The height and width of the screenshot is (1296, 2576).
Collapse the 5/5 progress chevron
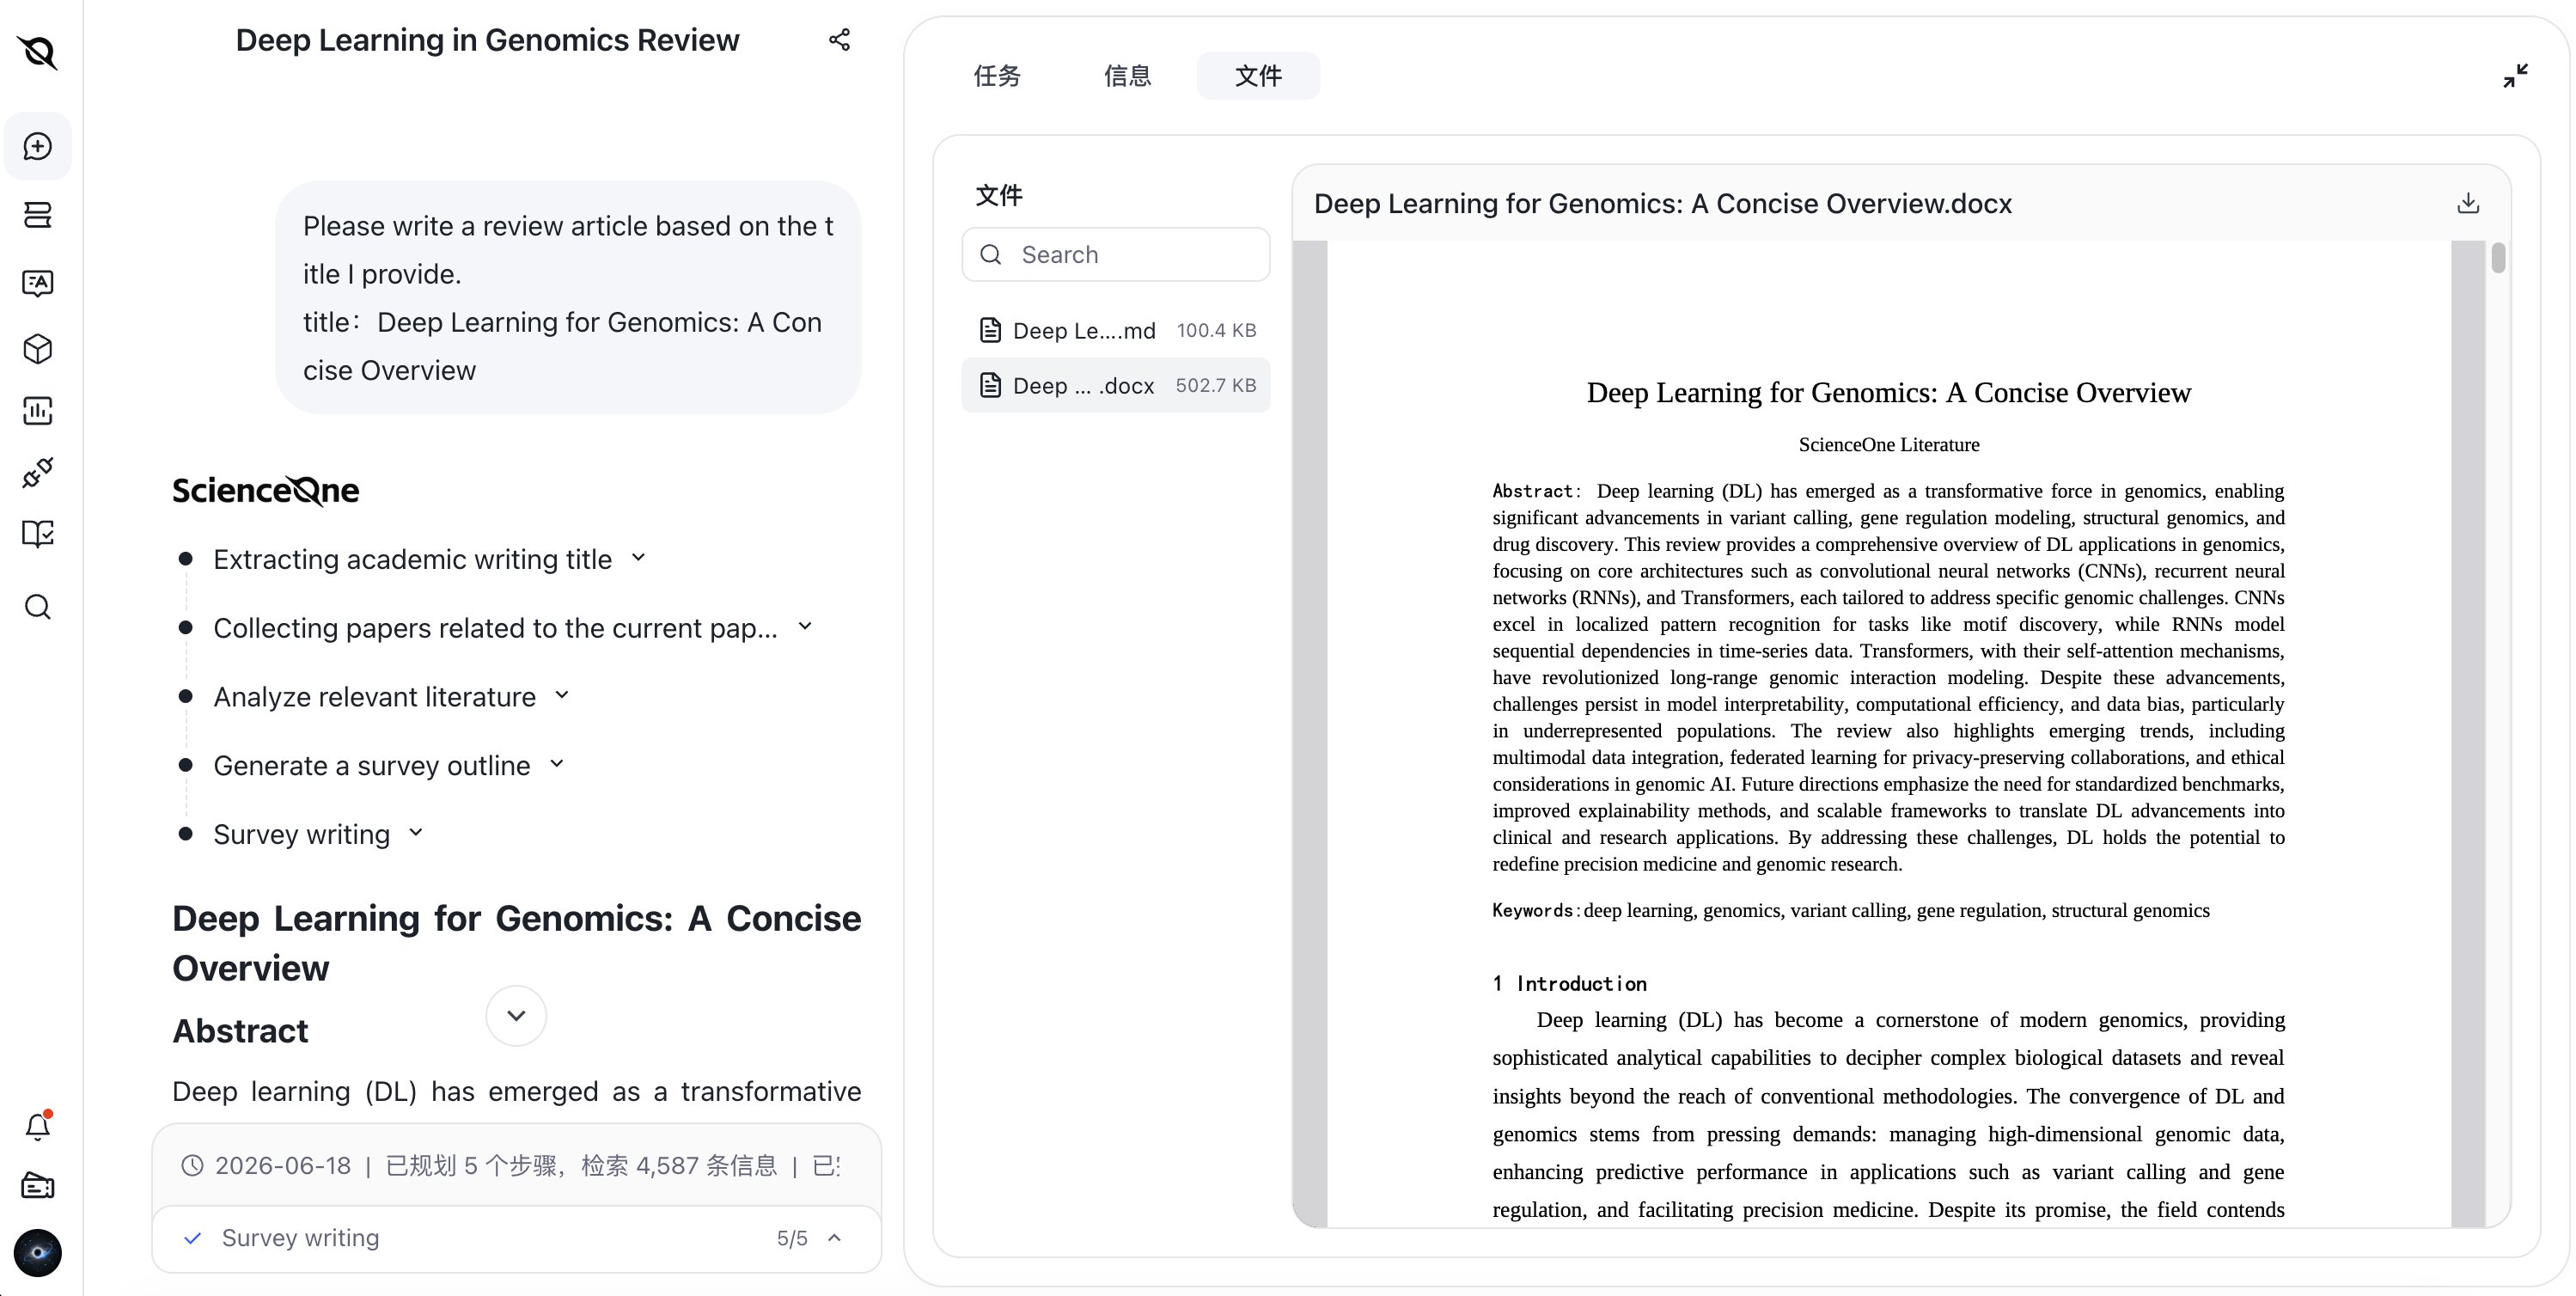(x=834, y=1238)
